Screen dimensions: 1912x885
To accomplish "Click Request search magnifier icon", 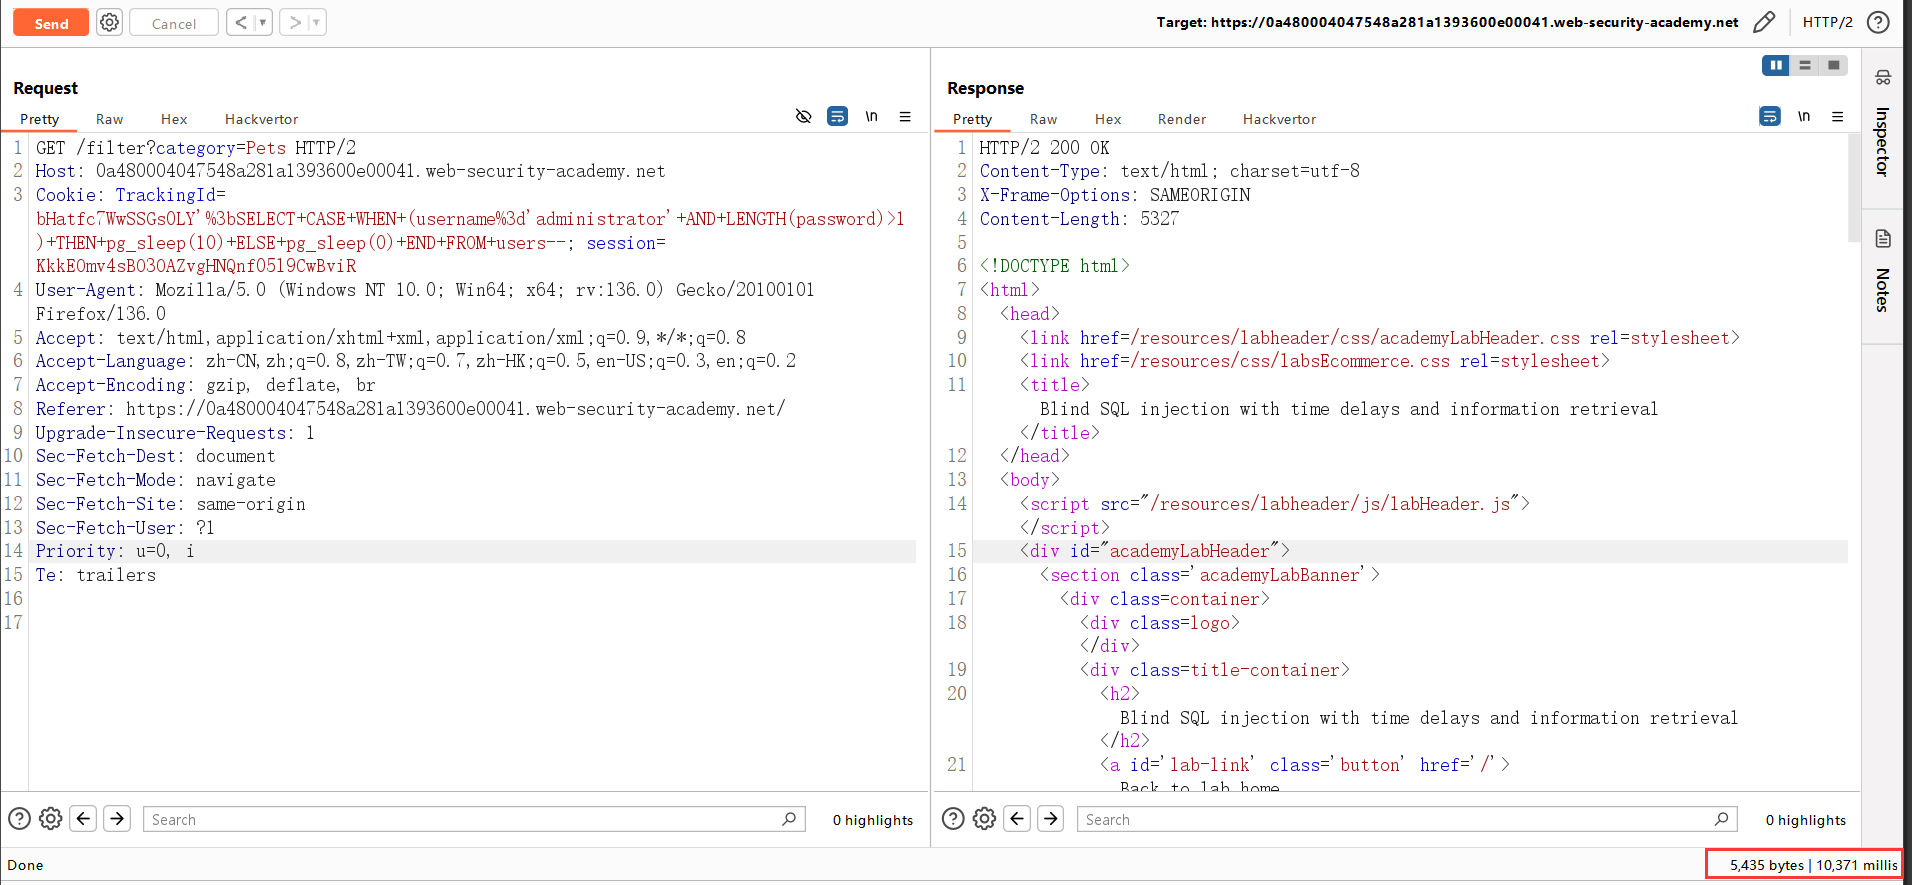I will [789, 819].
